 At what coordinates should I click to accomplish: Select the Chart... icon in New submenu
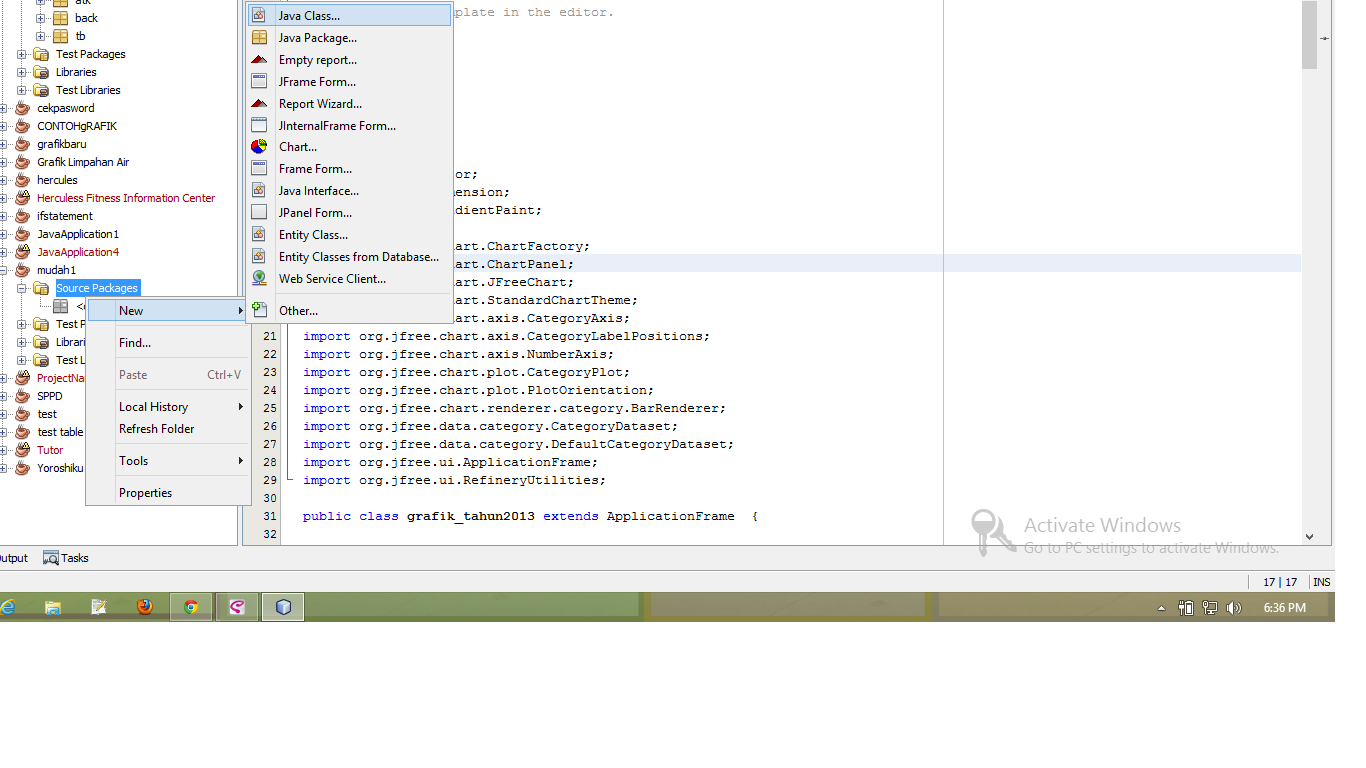point(258,147)
